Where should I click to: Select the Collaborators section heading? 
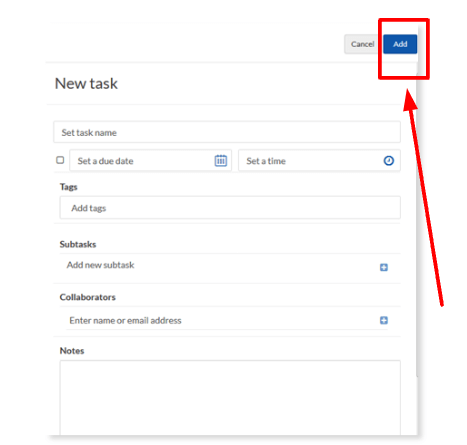point(87,297)
